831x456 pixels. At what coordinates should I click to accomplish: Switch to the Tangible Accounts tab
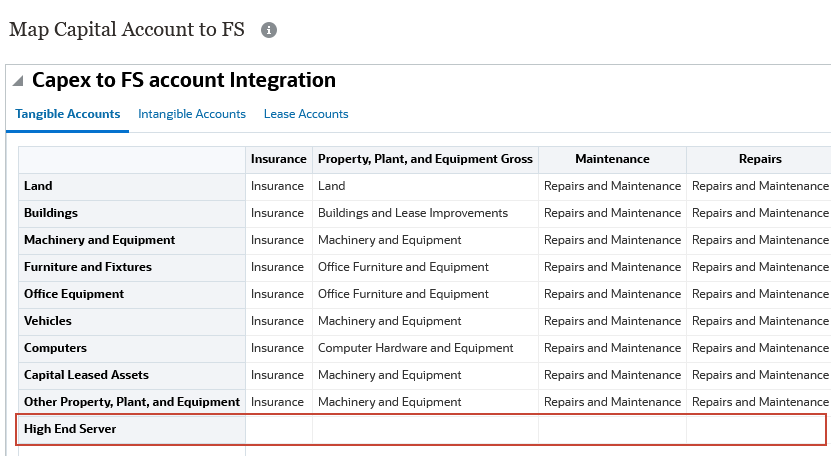pyautogui.click(x=68, y=114)
